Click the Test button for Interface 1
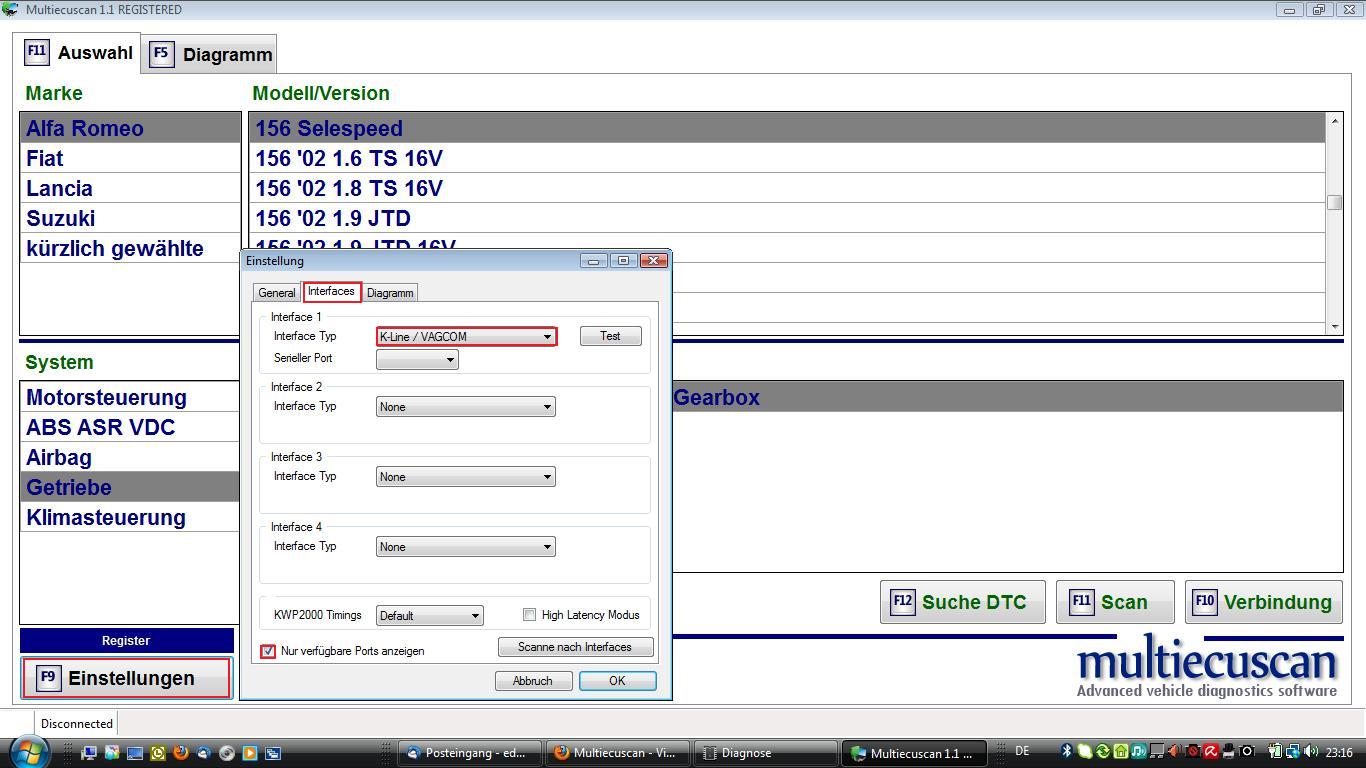This screenshot has height=768, width=1366. pos(610,337)
